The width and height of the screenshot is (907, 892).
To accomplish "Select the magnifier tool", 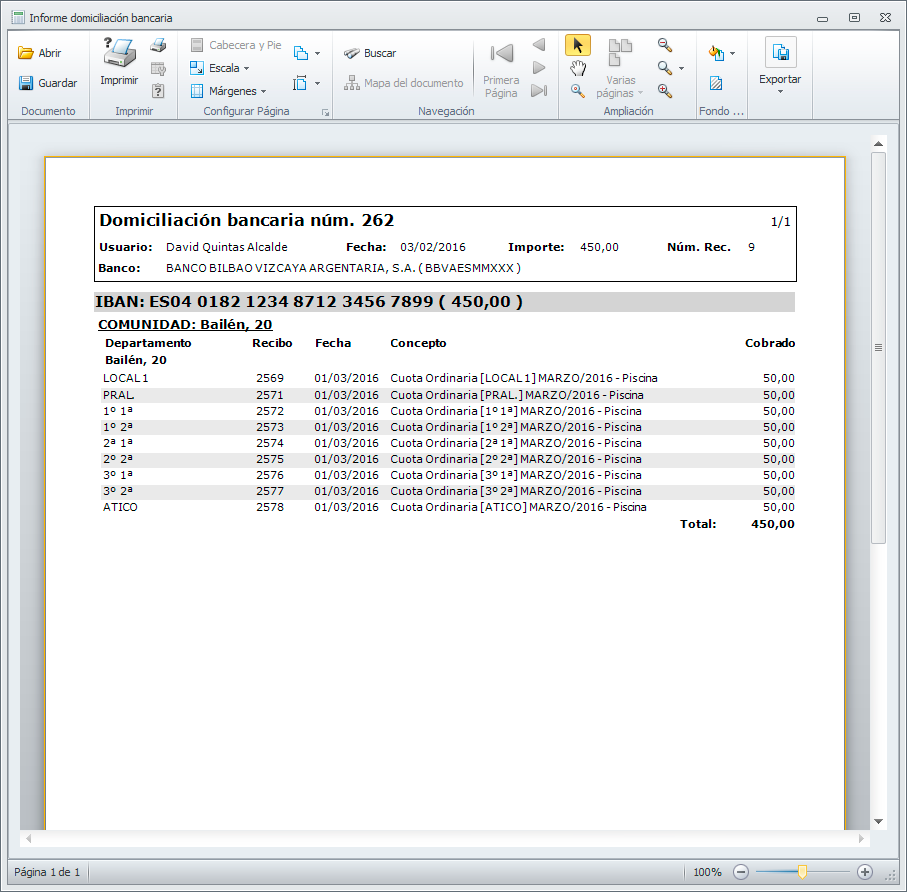I will tap(577, 91).
